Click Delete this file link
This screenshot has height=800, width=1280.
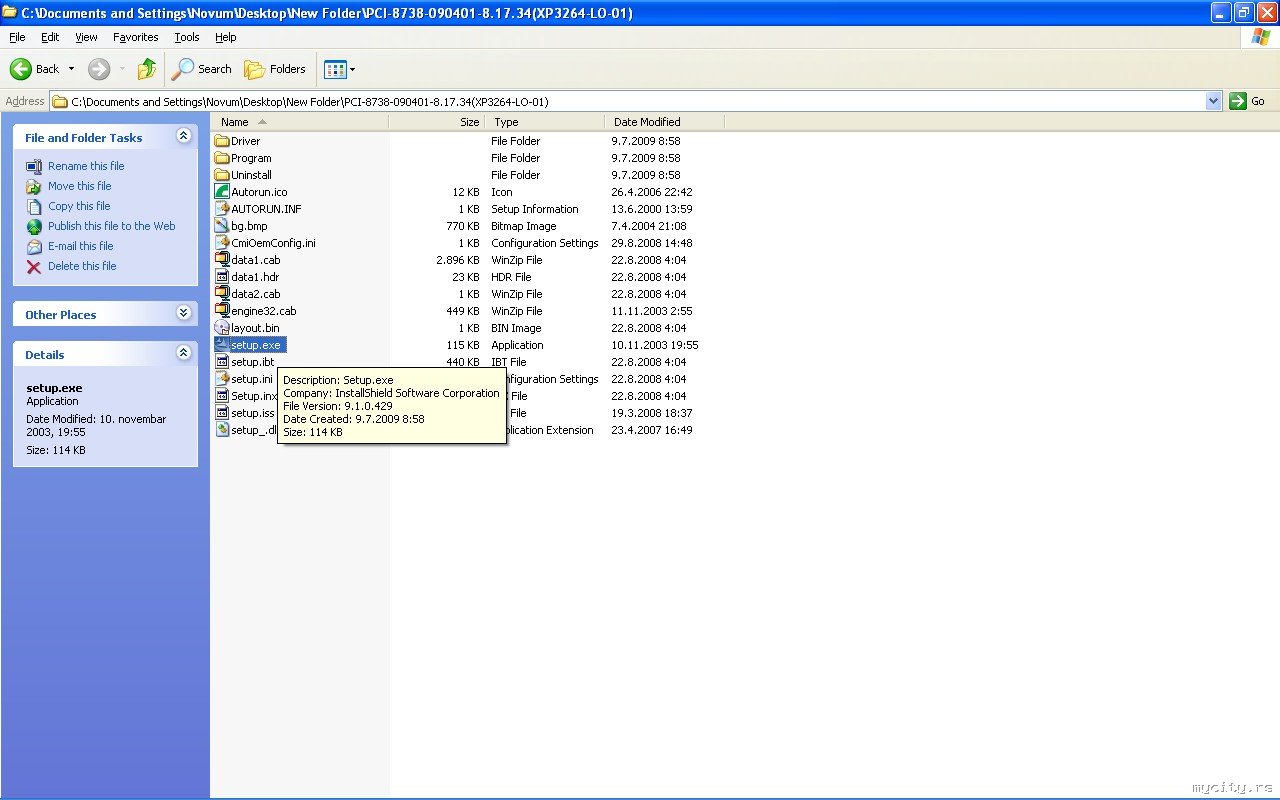(82, 266)
